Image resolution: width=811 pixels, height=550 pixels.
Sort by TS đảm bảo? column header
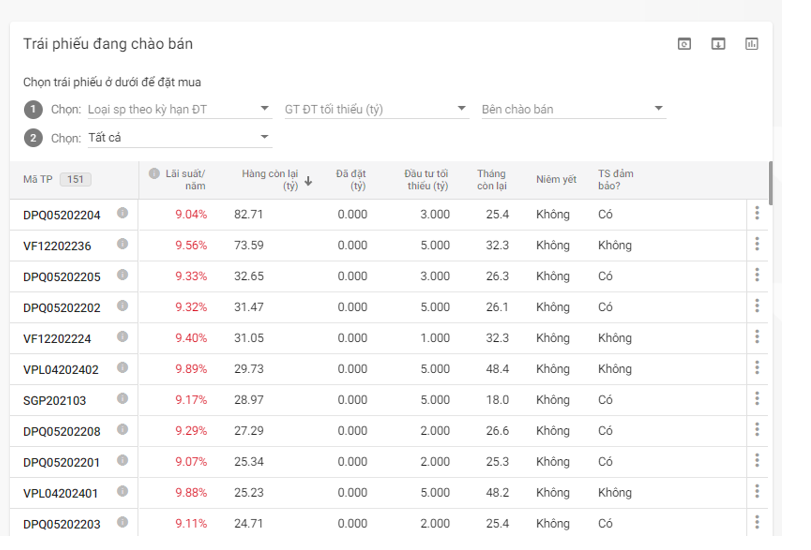pyautogui.click(x=615, y=180)
